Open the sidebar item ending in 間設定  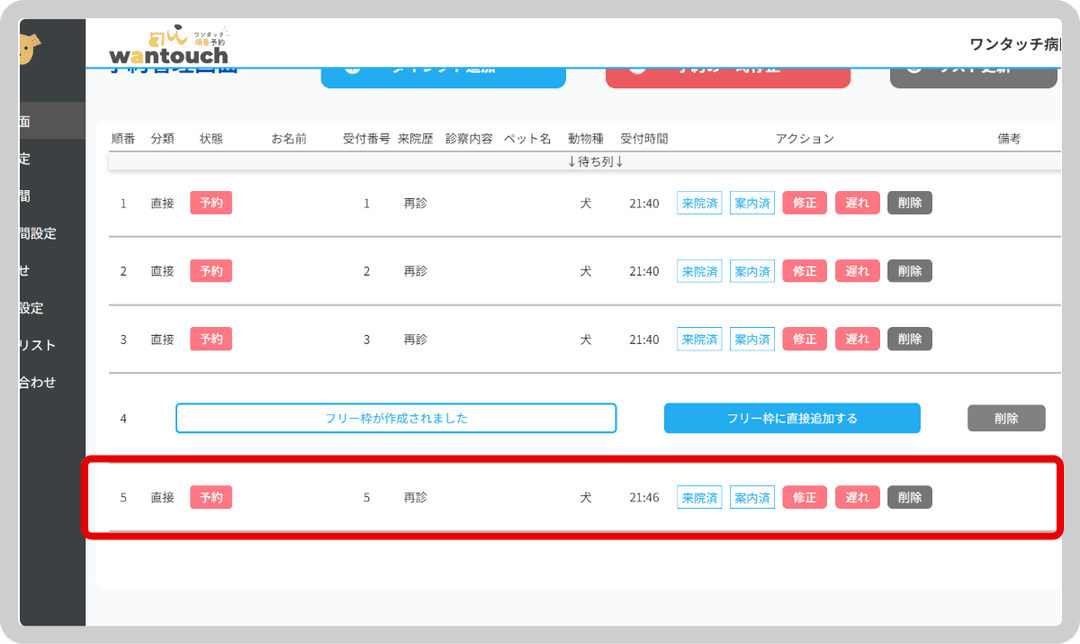(37, 233)
